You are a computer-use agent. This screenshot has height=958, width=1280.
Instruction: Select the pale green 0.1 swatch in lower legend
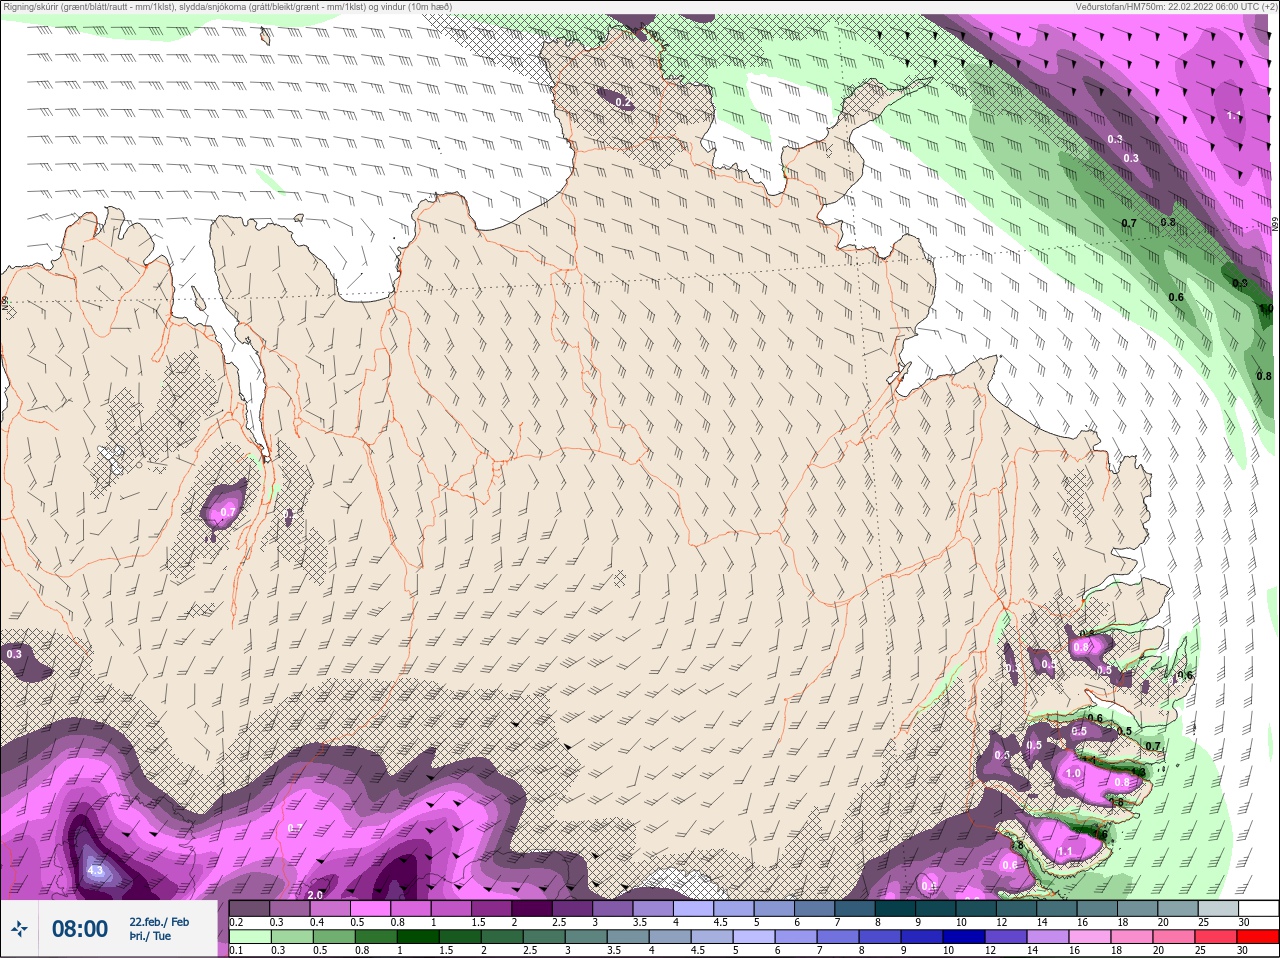pyautogui.click(x=249, y=936)
